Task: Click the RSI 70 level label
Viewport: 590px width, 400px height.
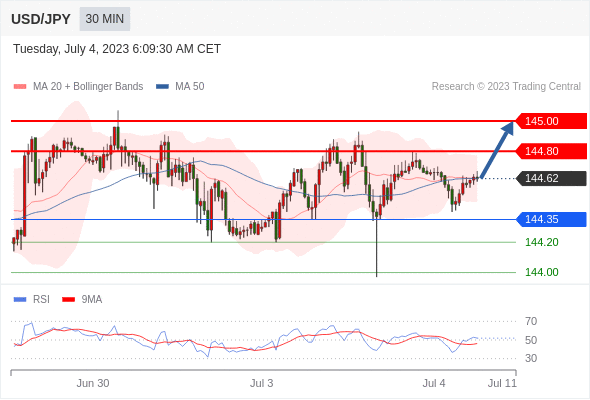Action: click(531, 321)
